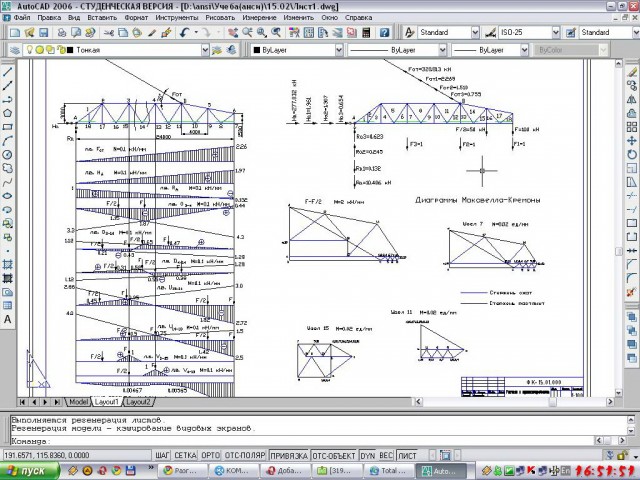Open the Рисовать menu
The width and height of the screenshot is (640, 480).
pyautogui.click(x=220, y=18)
